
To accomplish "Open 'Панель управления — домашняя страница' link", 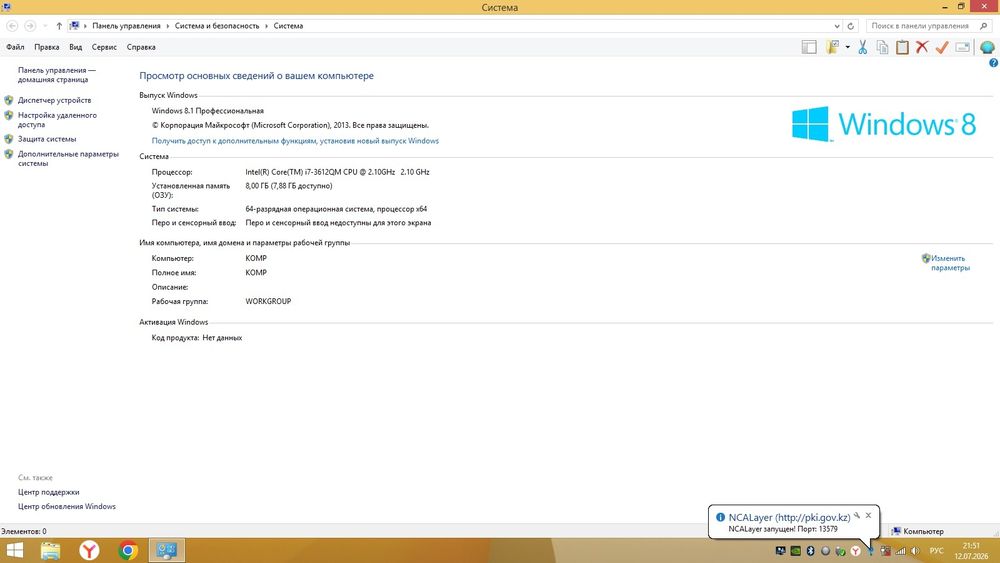I will coord(57,75).
